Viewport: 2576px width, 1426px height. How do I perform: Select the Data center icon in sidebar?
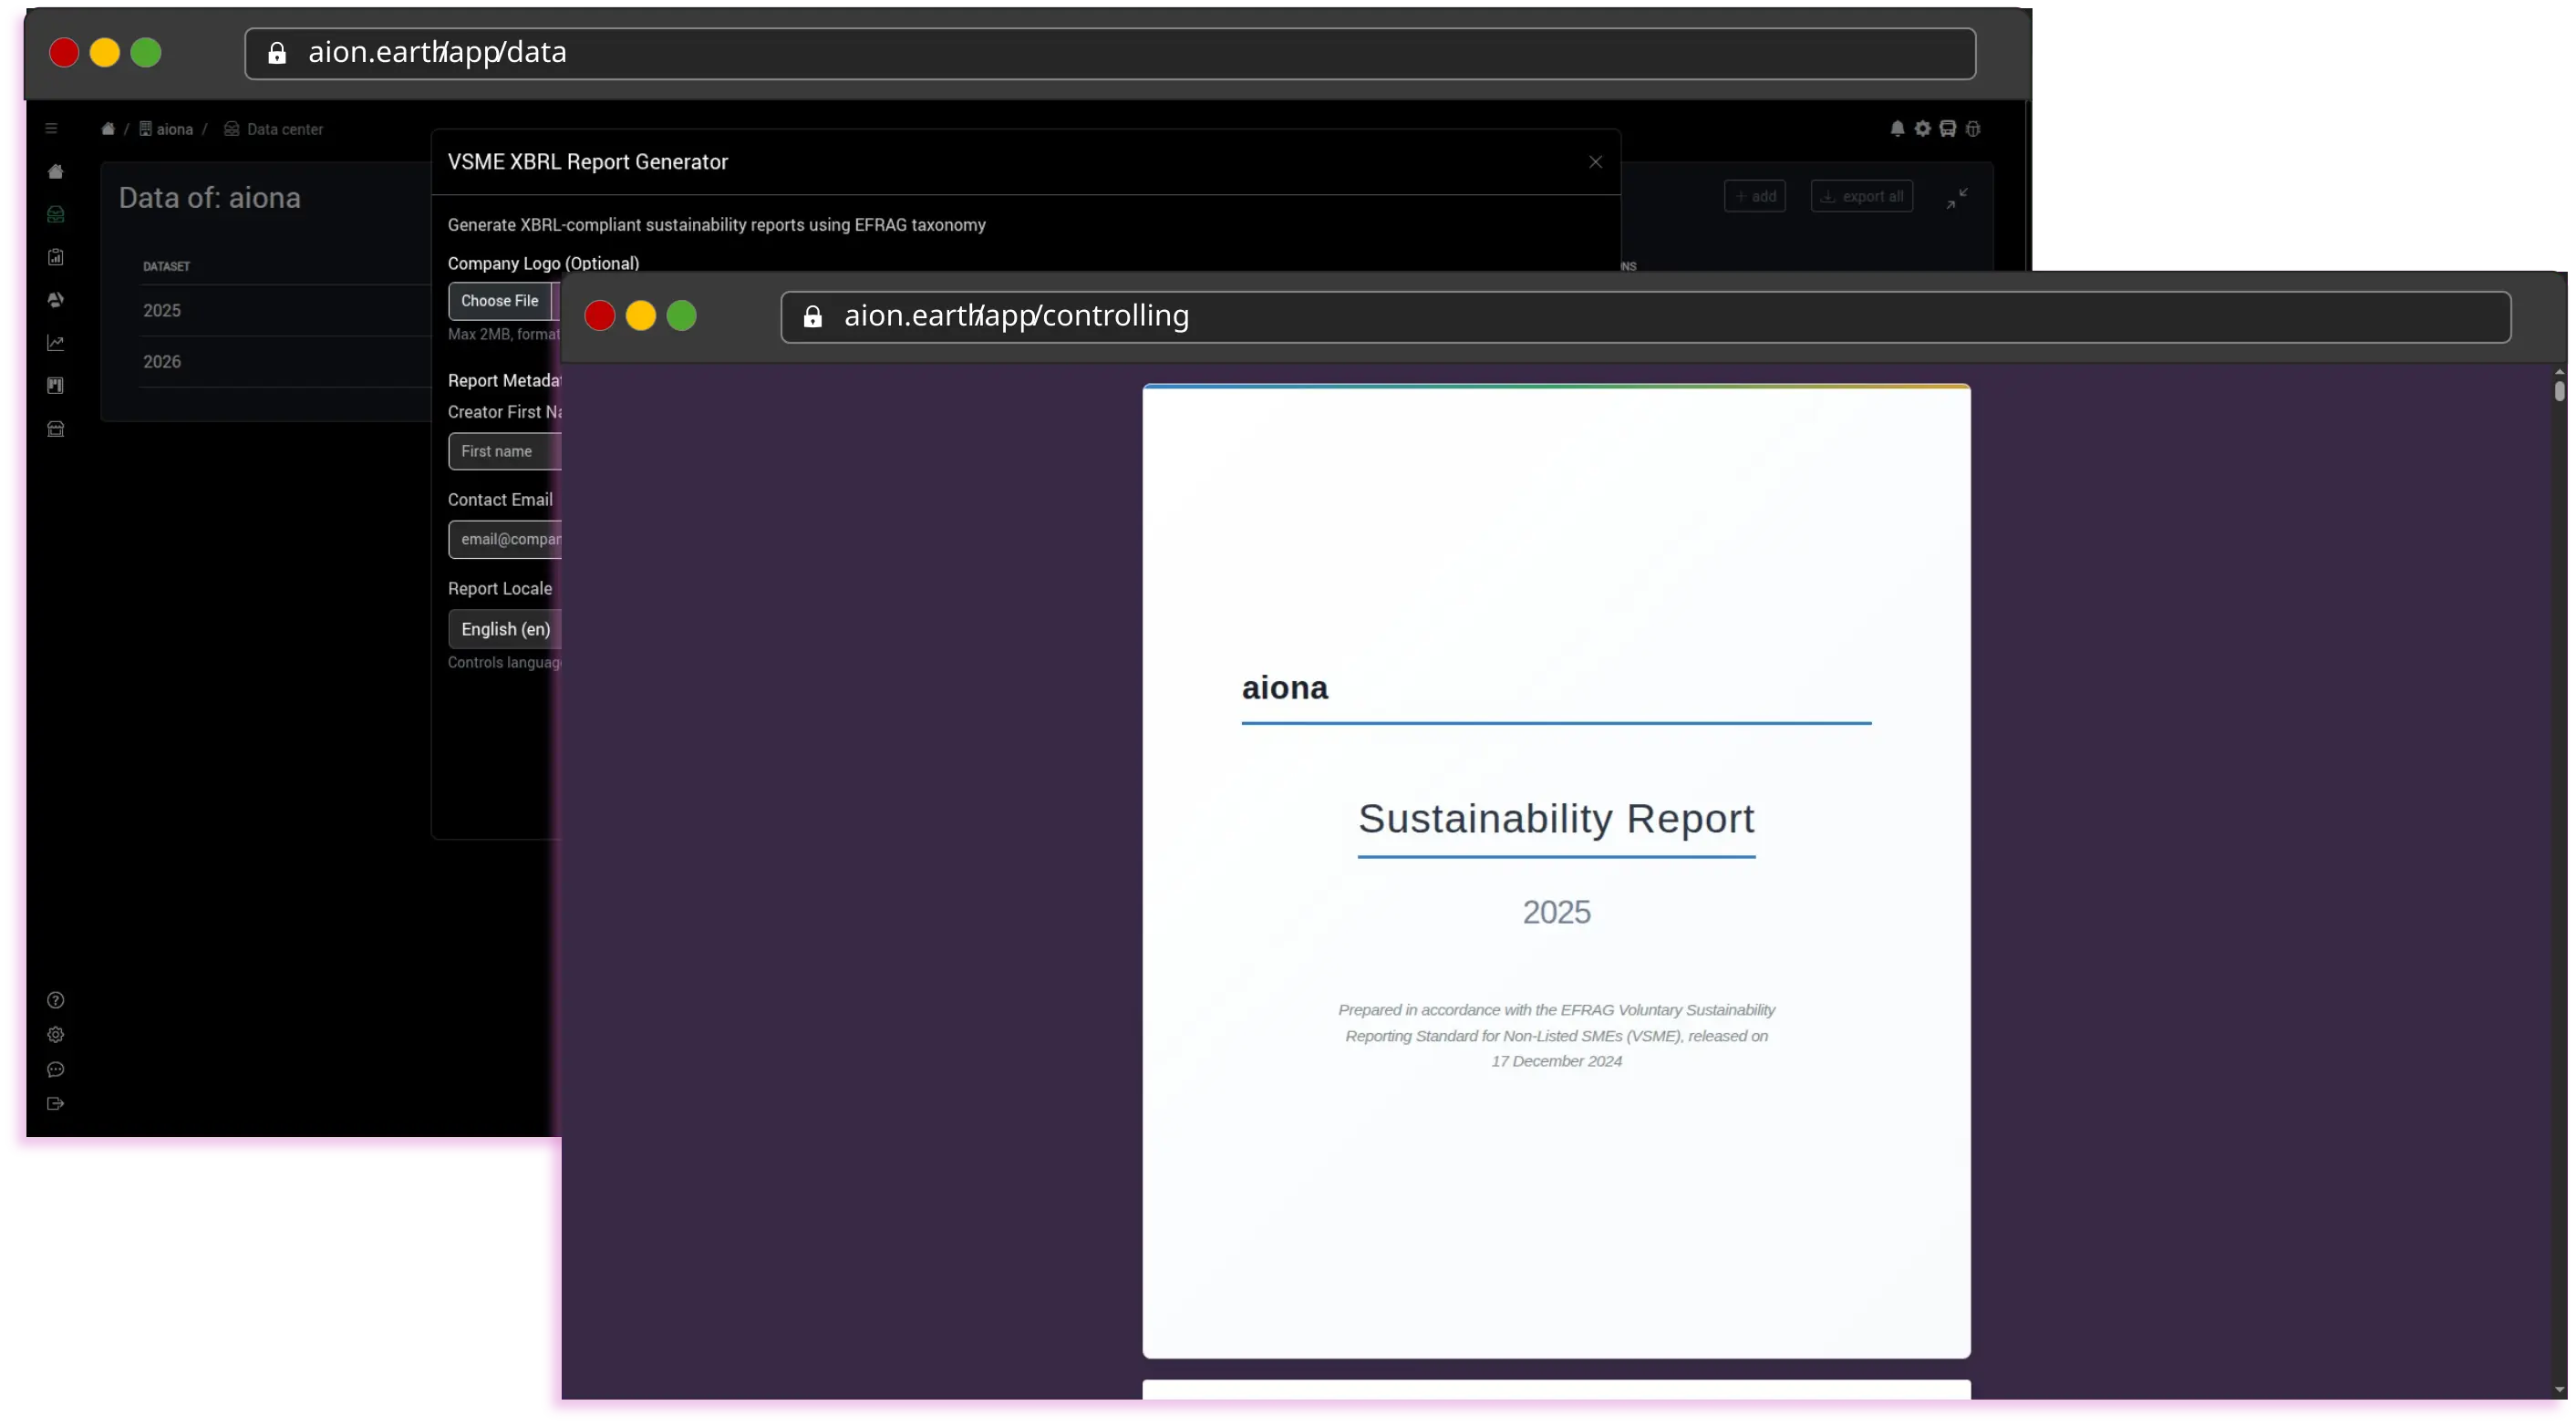(55, 214)
